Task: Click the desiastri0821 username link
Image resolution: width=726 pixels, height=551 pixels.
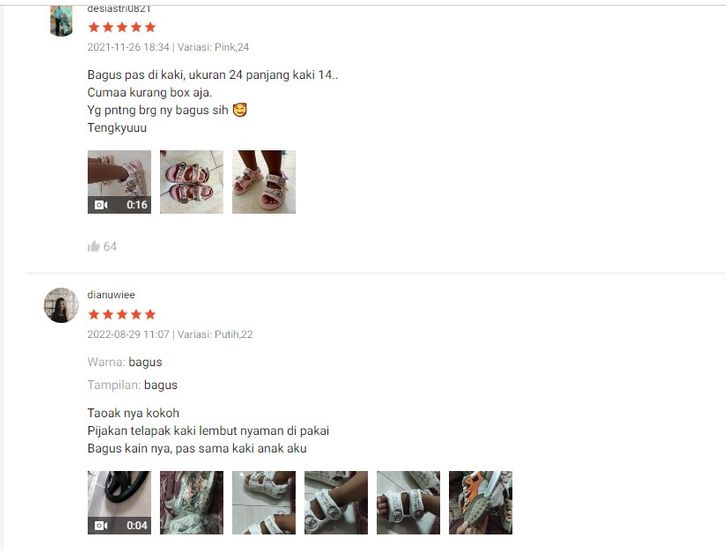Action: [119, 9]
